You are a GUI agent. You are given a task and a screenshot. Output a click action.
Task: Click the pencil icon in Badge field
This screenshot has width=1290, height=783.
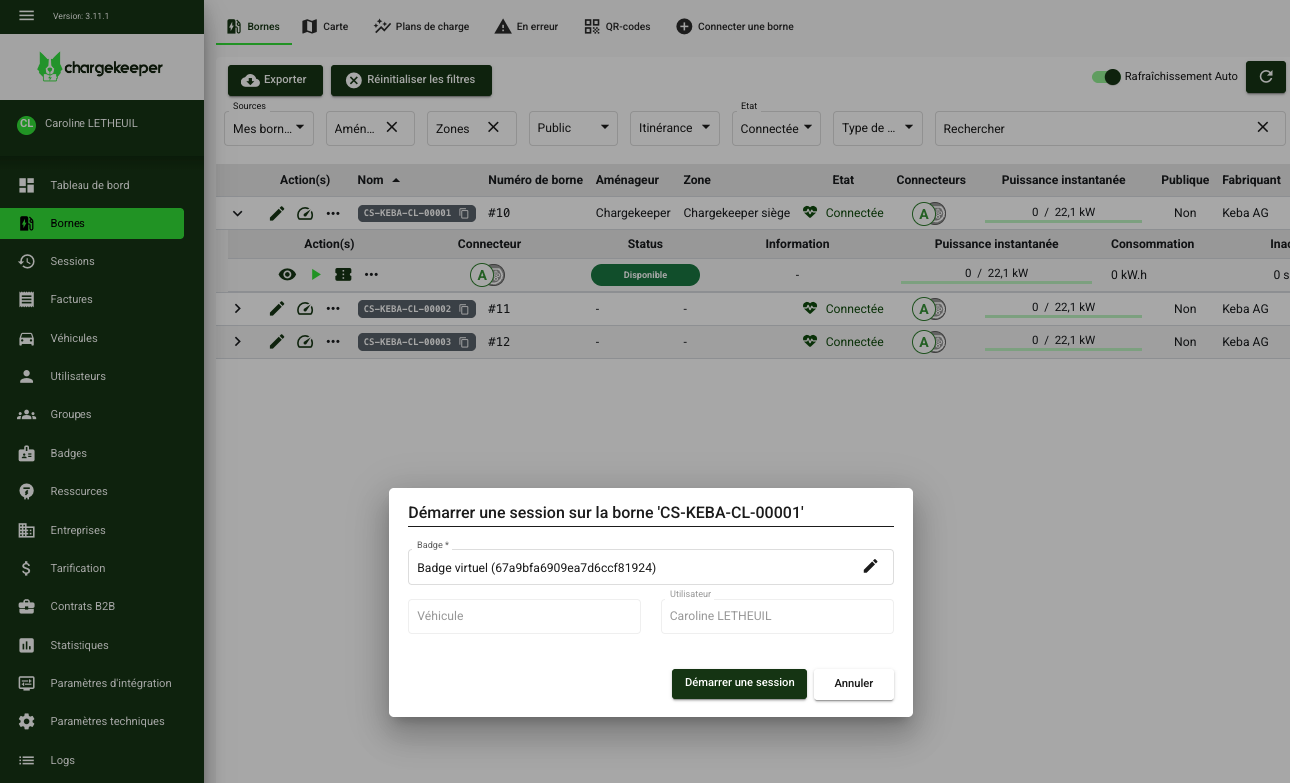click(x=870, y=567)
